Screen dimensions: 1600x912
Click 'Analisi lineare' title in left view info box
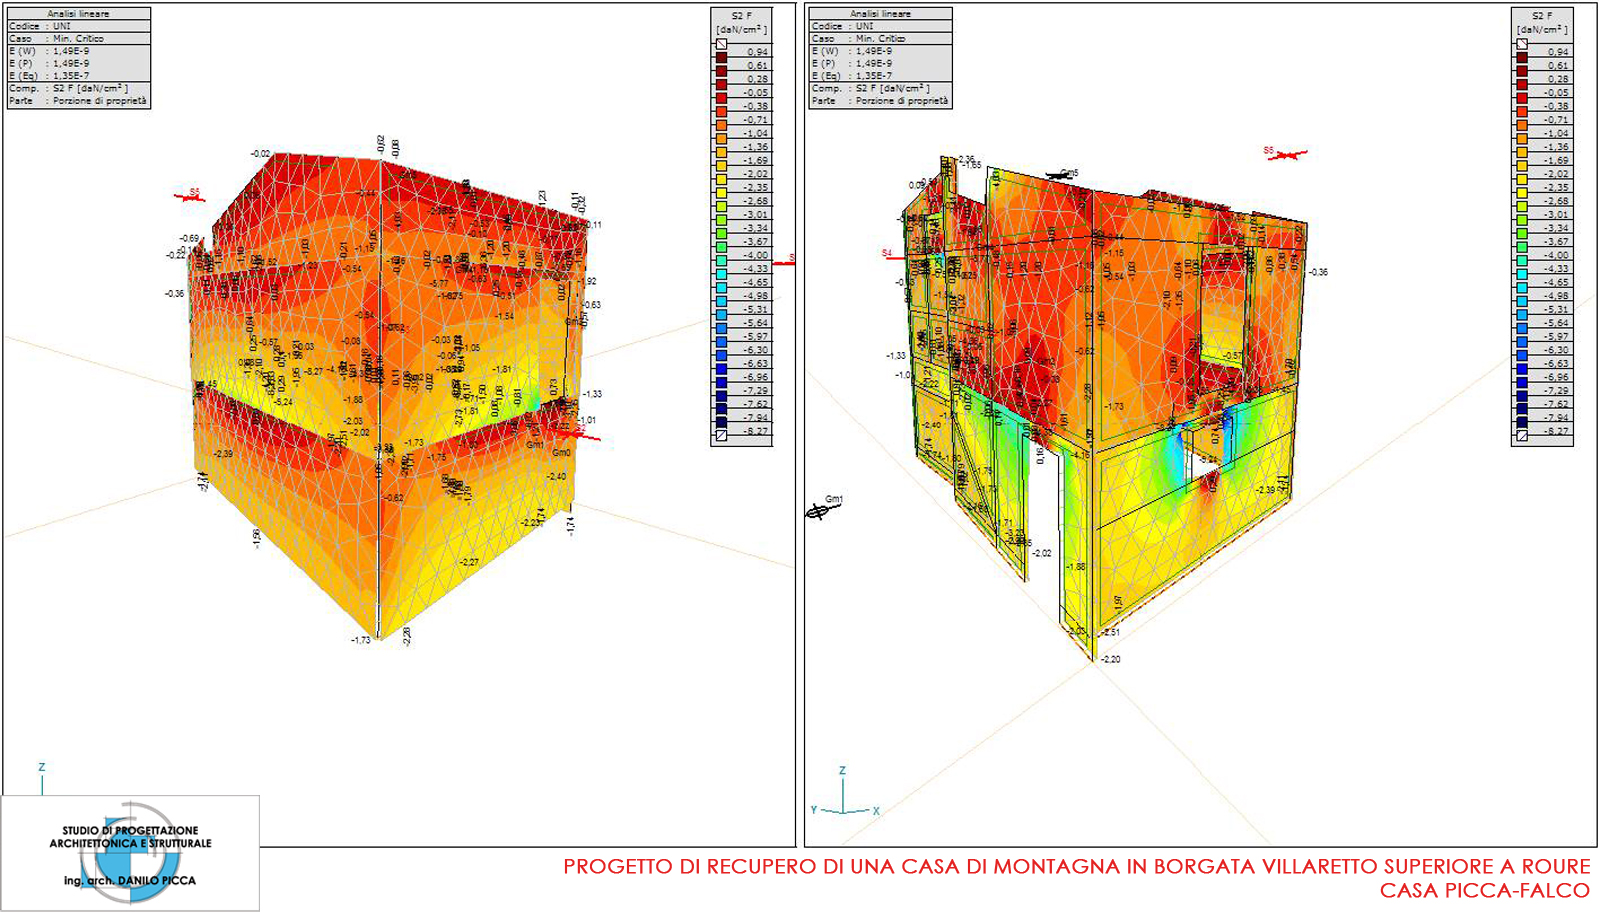pyautogui.click(x=79, y=14)
